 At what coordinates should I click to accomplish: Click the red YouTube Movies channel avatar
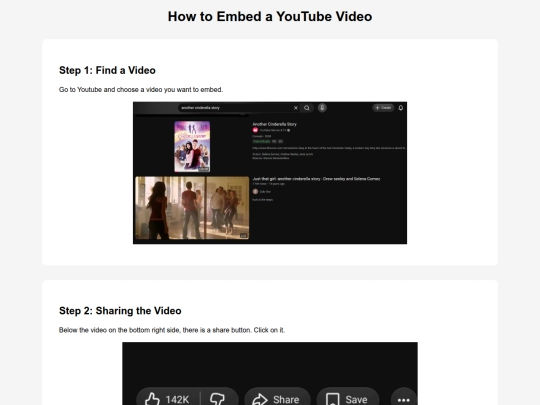255,130
